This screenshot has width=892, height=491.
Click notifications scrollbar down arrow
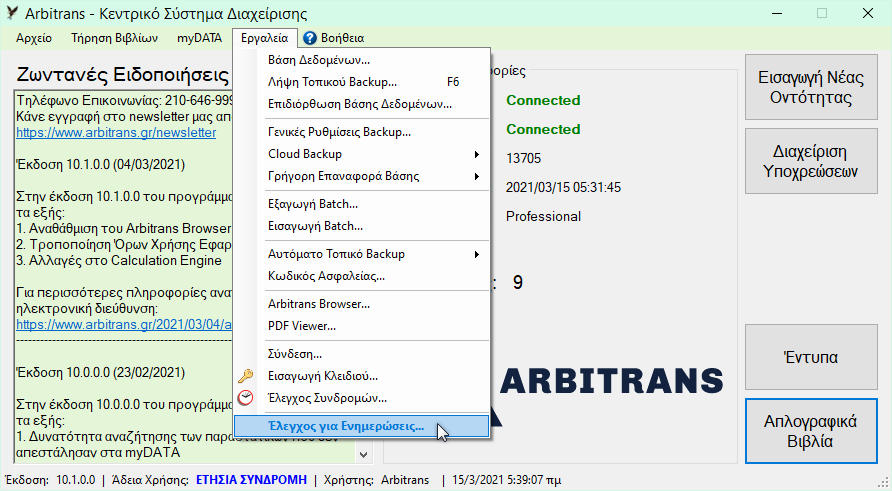click(363, 455)
